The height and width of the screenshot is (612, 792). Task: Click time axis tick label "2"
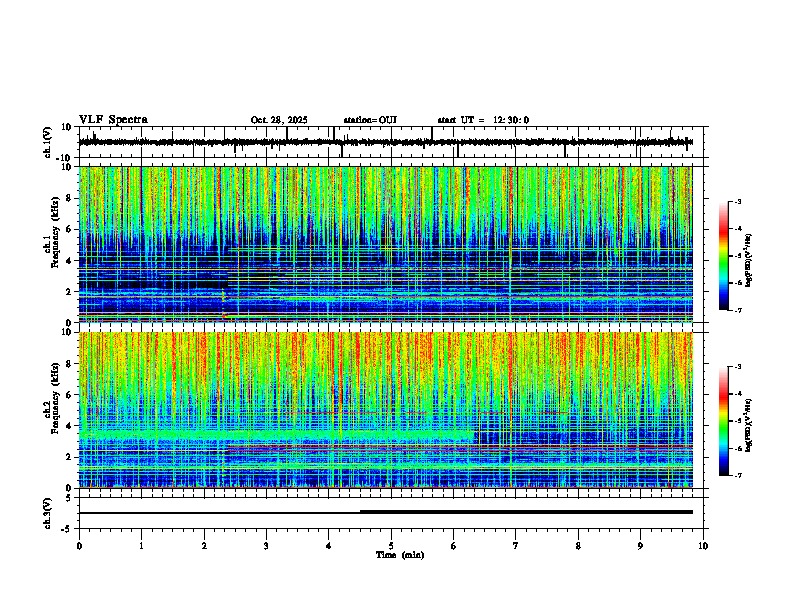pyautogui.click(x=204, y=546)
